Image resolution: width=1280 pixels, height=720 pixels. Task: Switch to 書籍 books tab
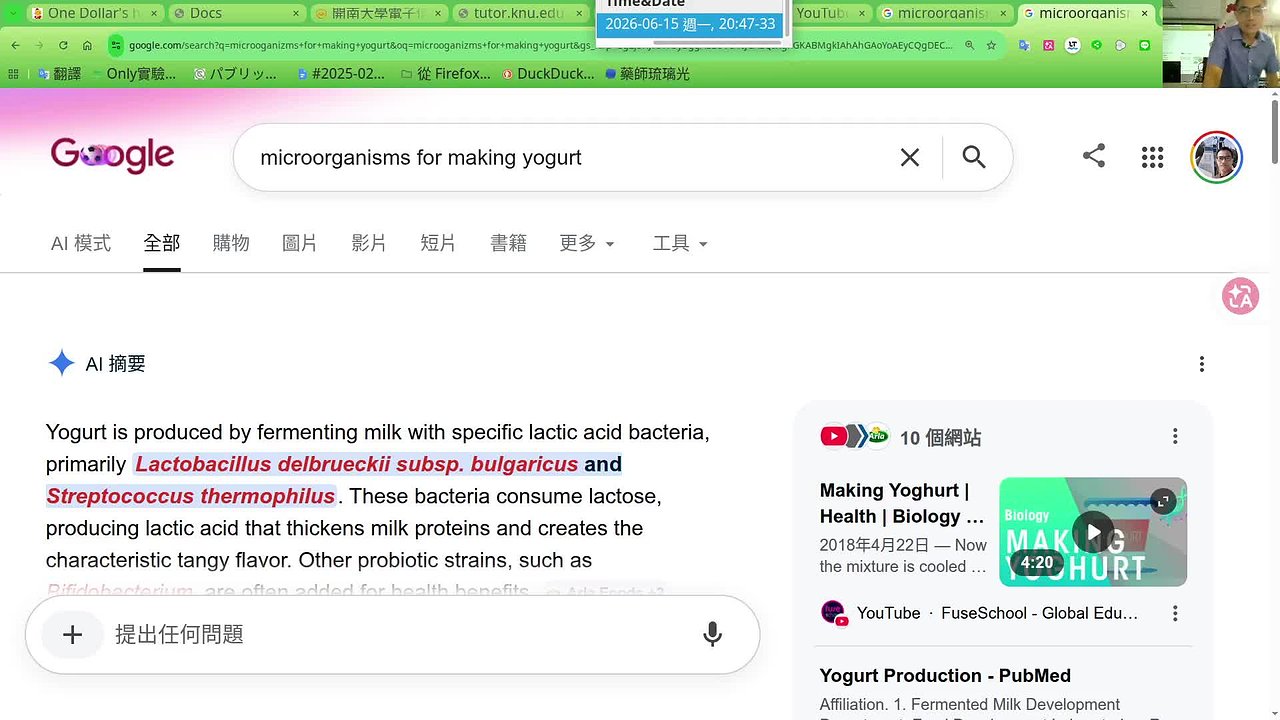[508, 243]
